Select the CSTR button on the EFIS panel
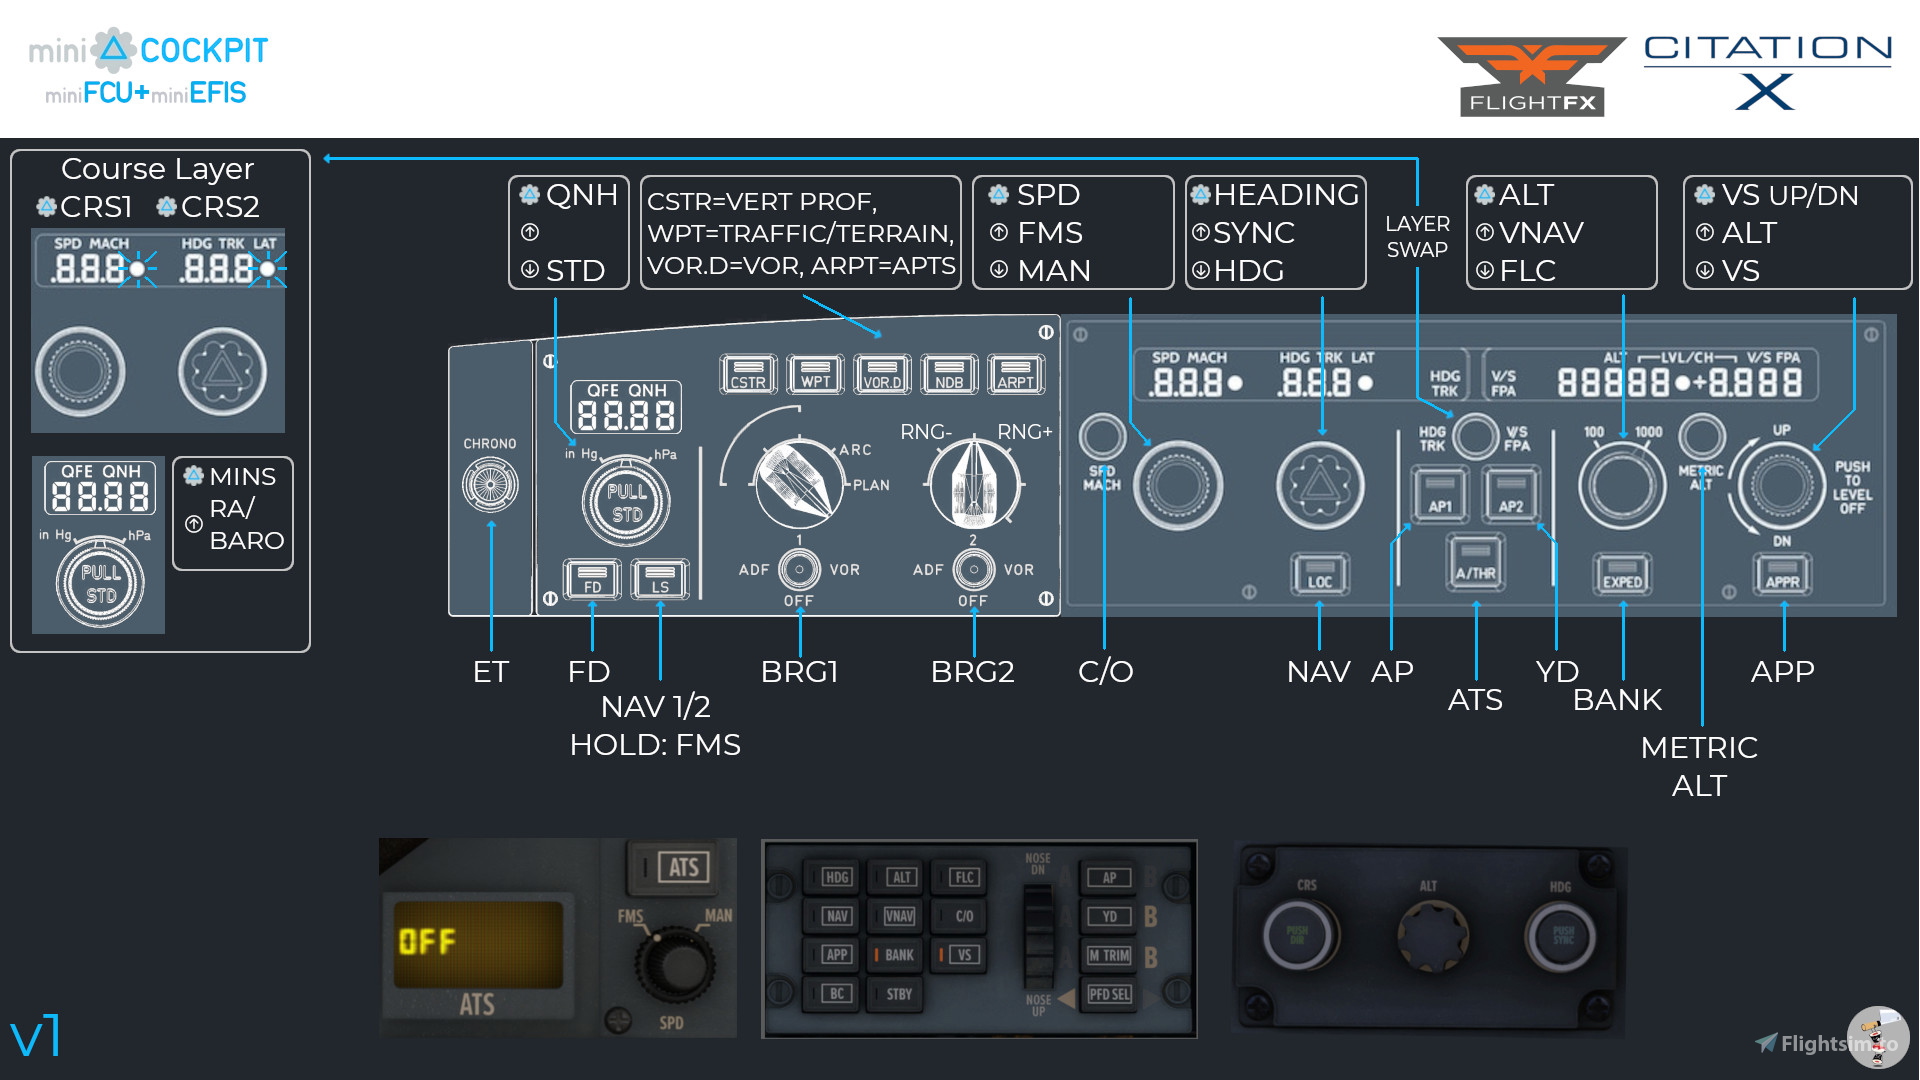1920x1080 pixels. (746, 373)
